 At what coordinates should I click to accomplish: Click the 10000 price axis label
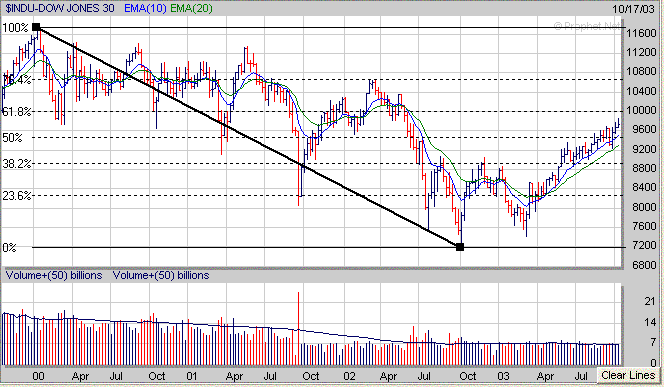point(641,110)
